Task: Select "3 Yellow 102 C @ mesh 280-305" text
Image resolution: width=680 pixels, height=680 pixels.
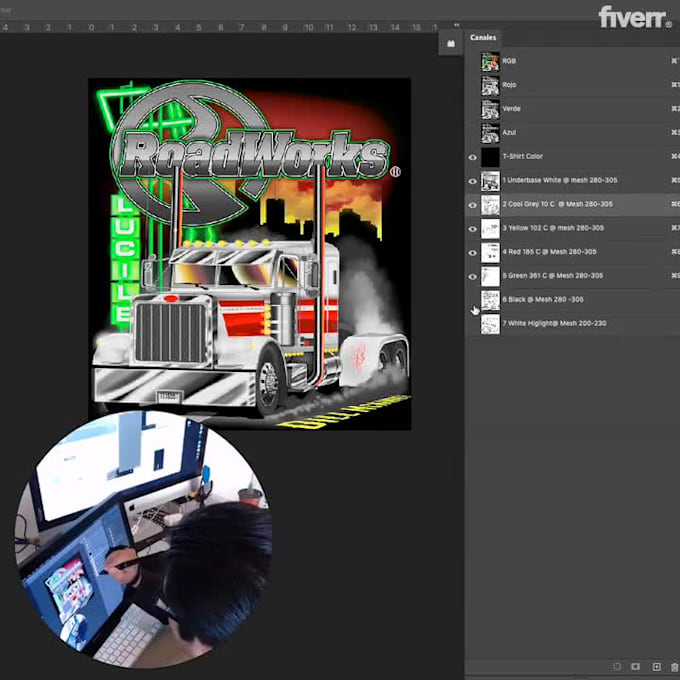Action: [553, 228]
